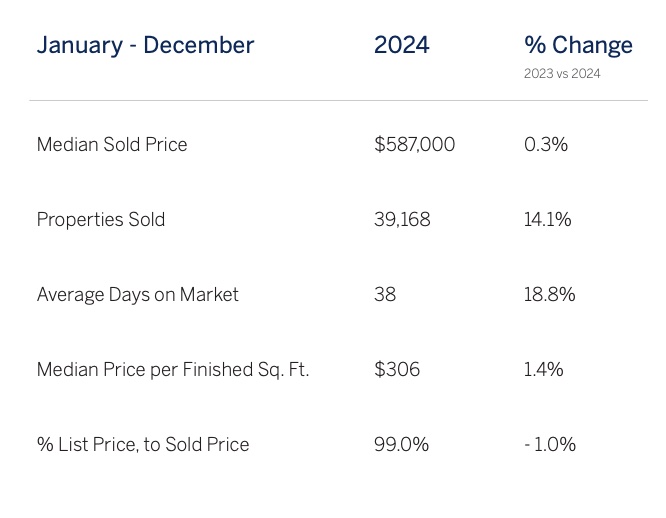This screenshot has width=666, height=518.
Task: Click the horizontal divider line below the header
Action: tap(338, 101)
